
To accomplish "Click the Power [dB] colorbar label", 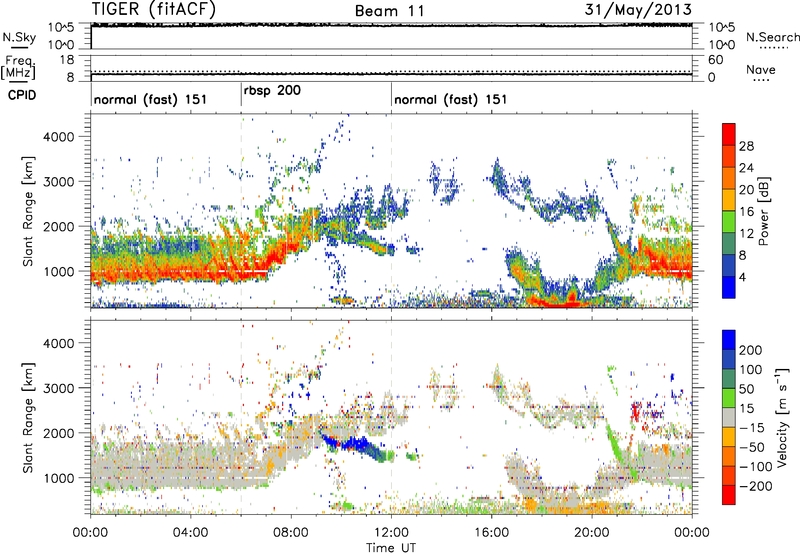I will pos(763,211).
